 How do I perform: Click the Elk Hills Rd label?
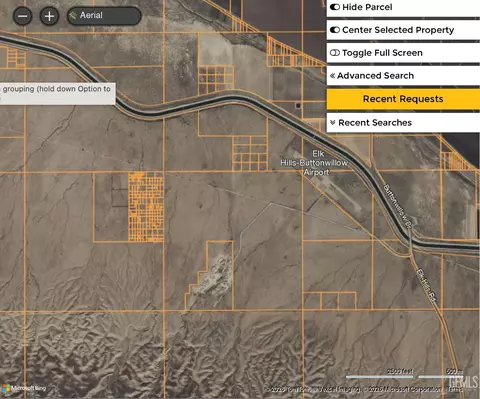click(426, 286)
